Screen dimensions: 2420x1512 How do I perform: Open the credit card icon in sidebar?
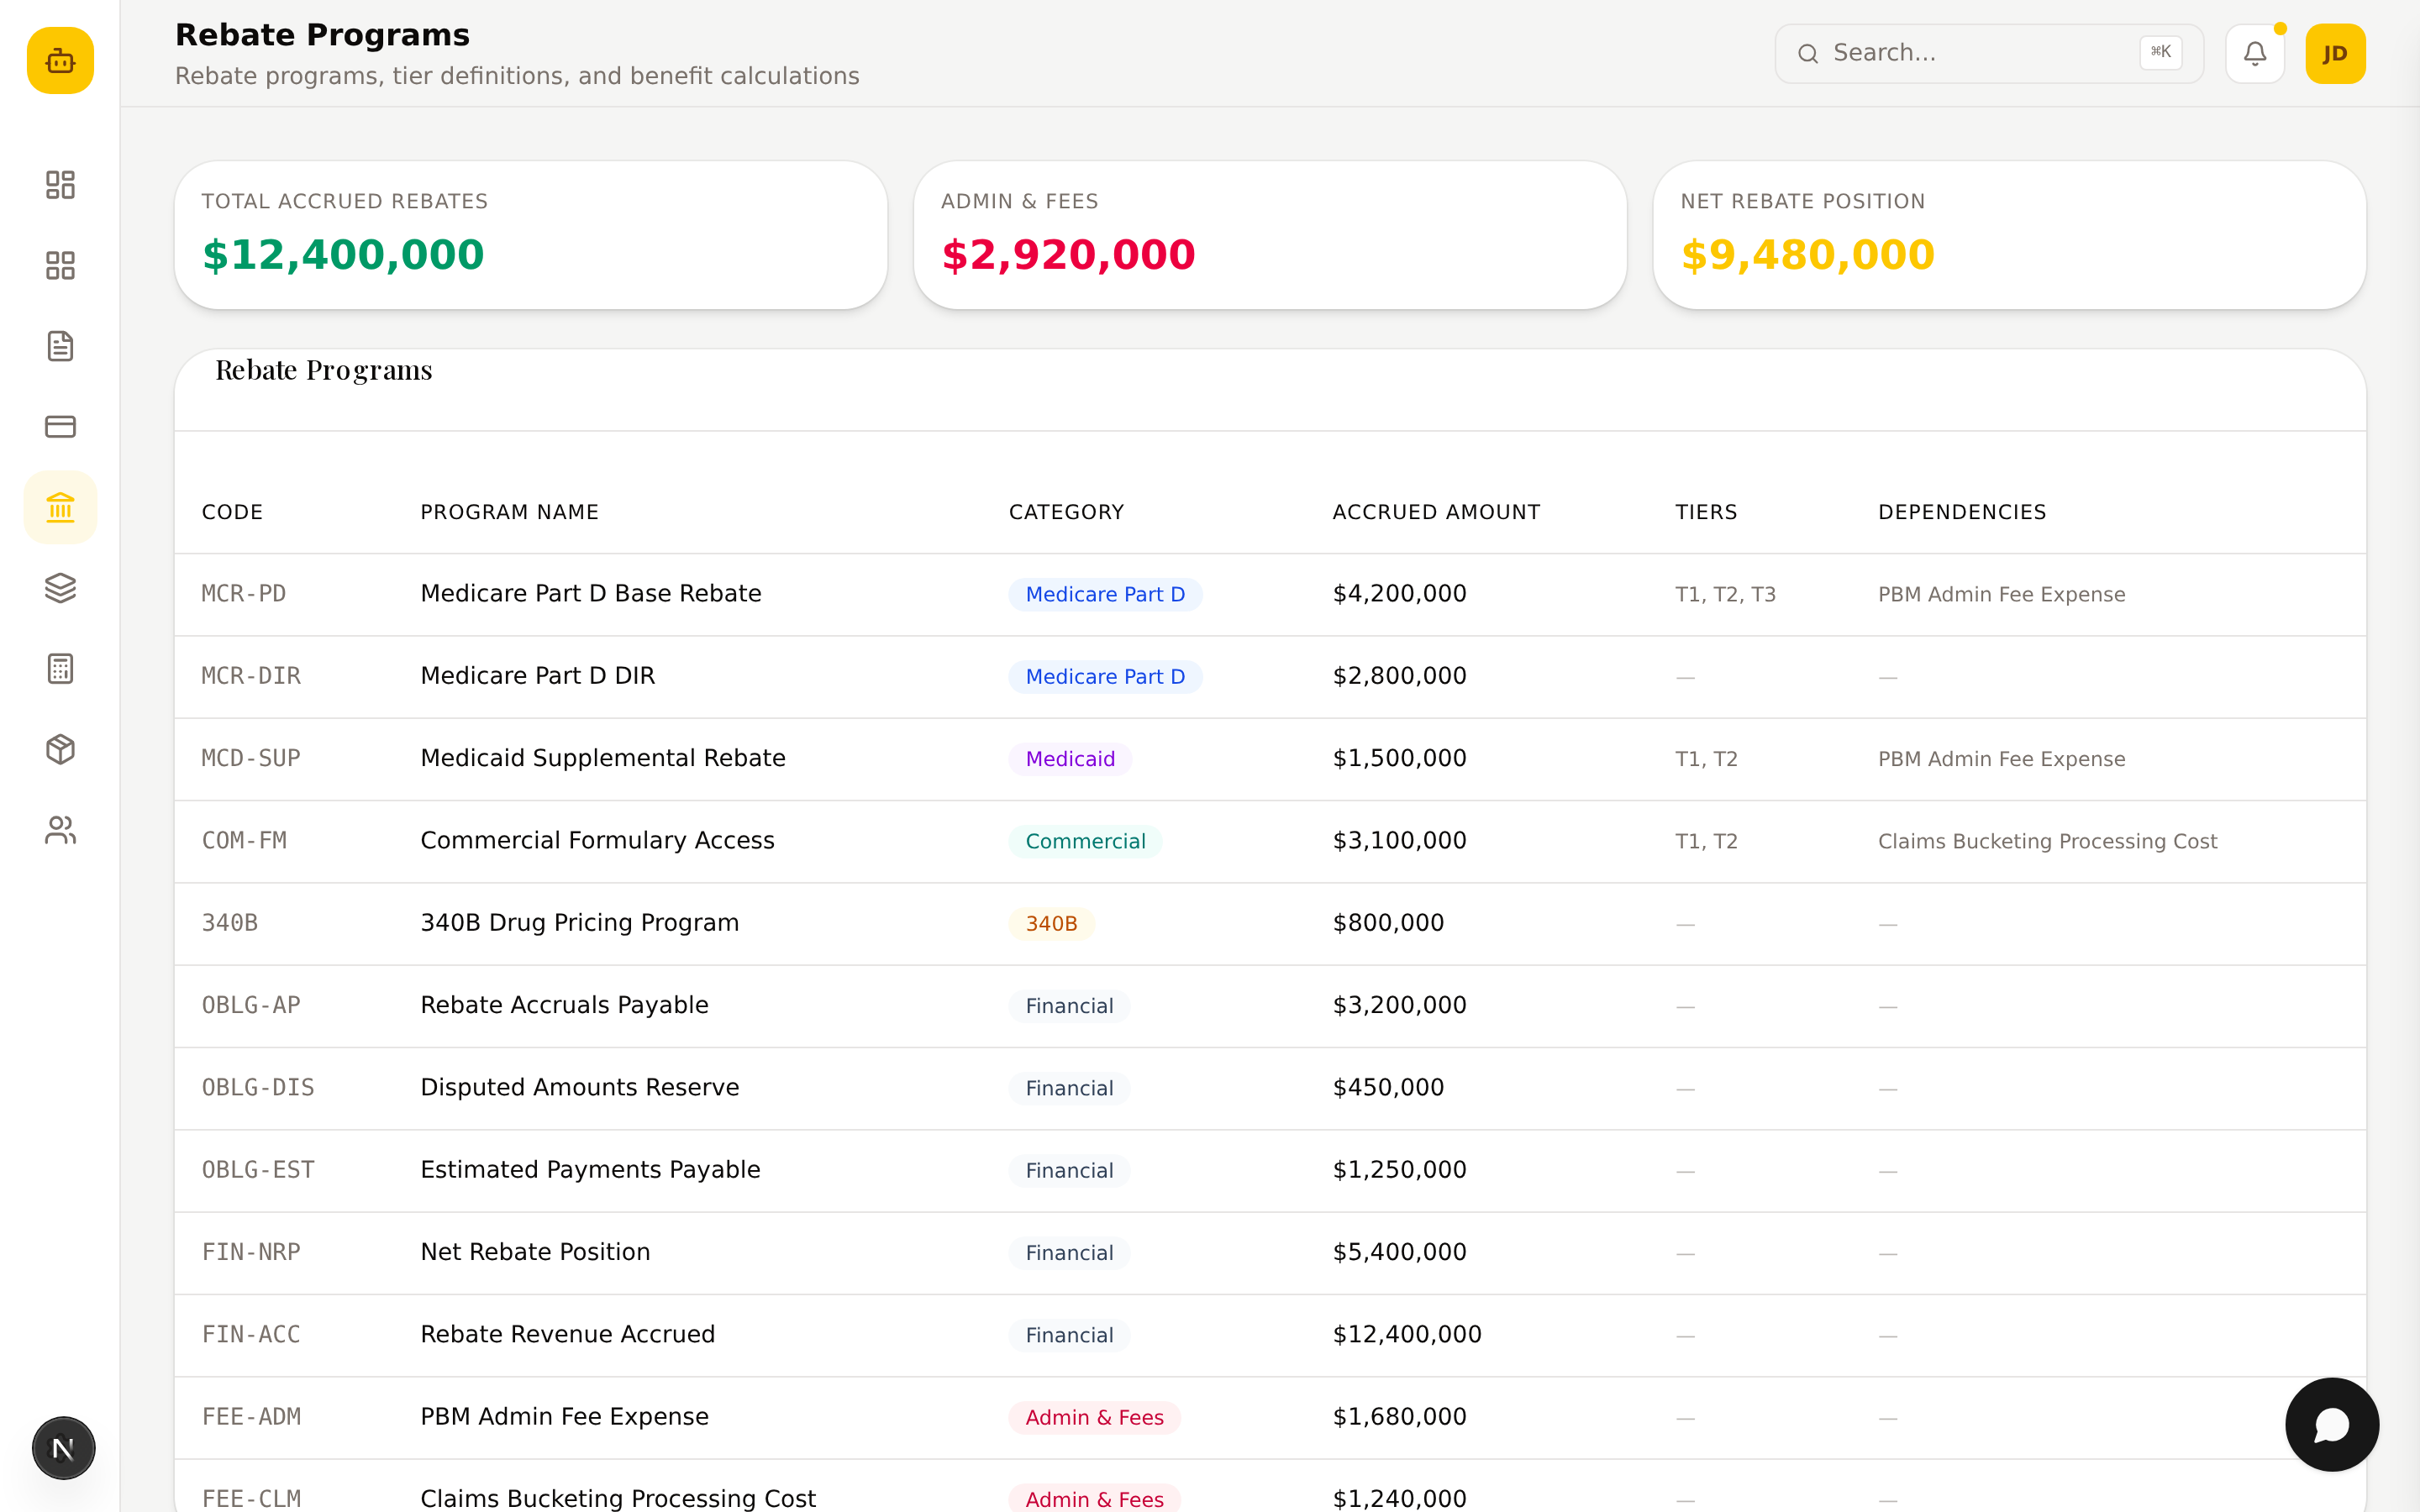60,427
